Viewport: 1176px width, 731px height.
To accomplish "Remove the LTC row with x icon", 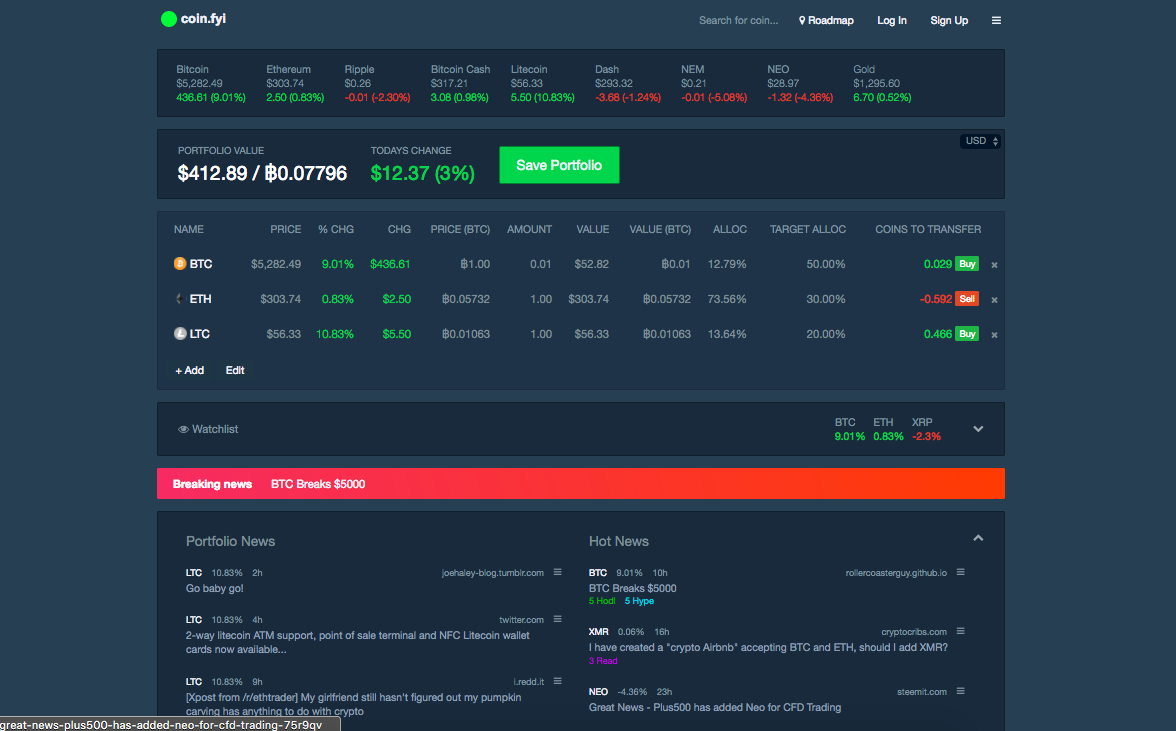I will tap(994, 335).
